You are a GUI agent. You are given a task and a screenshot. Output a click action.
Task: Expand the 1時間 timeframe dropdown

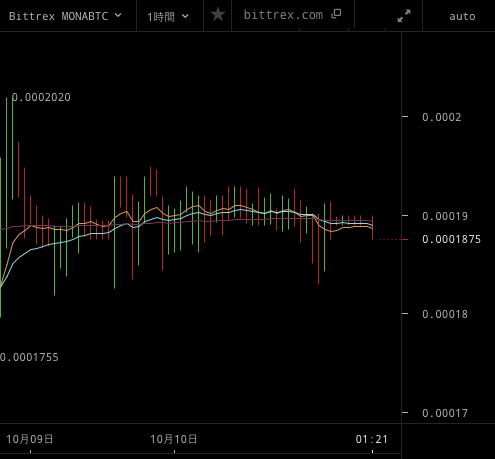click(168, 16)
